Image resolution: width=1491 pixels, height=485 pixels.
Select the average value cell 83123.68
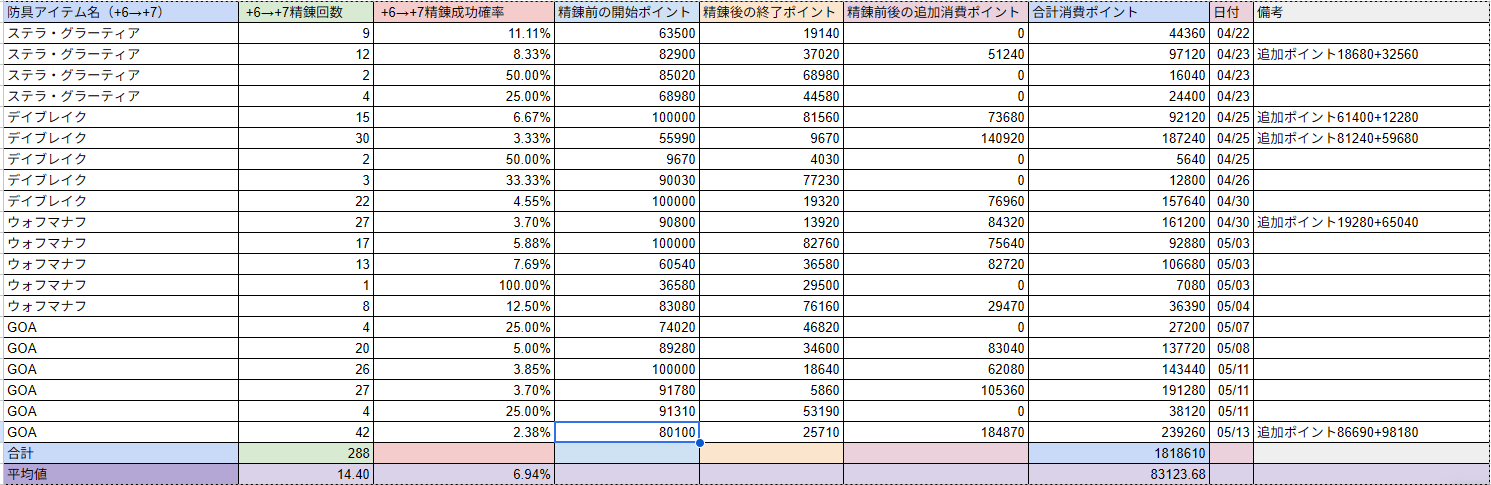tap(1118, 474)
